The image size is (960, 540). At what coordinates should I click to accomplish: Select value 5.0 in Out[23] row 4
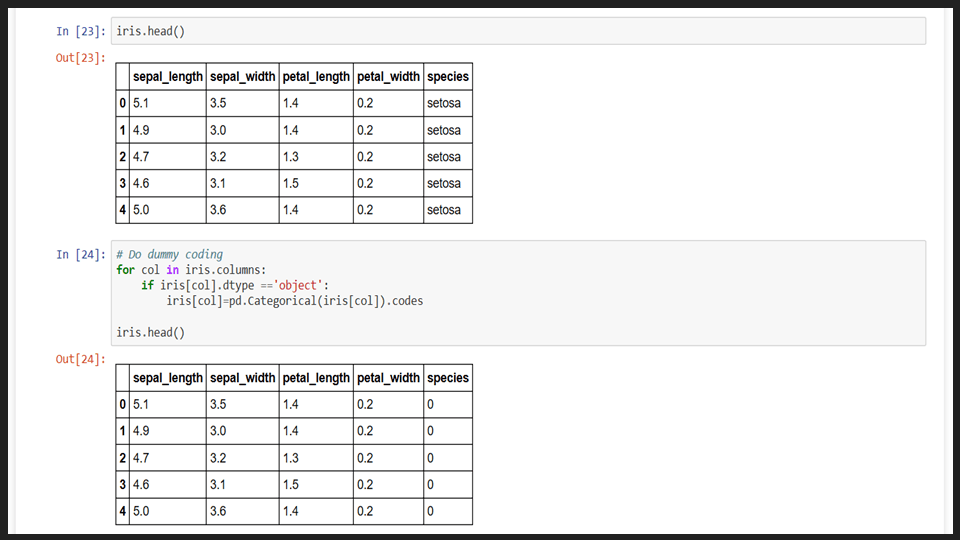click(141, 210)
